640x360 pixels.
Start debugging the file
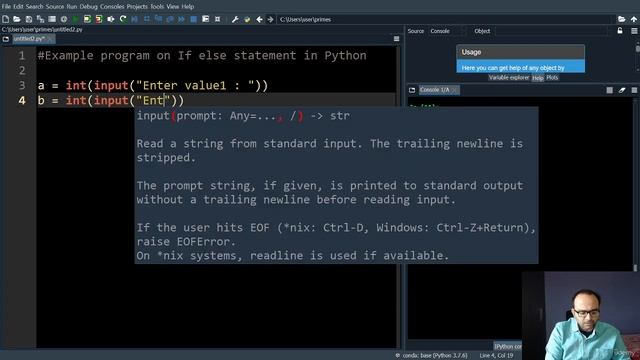(134, 19)
